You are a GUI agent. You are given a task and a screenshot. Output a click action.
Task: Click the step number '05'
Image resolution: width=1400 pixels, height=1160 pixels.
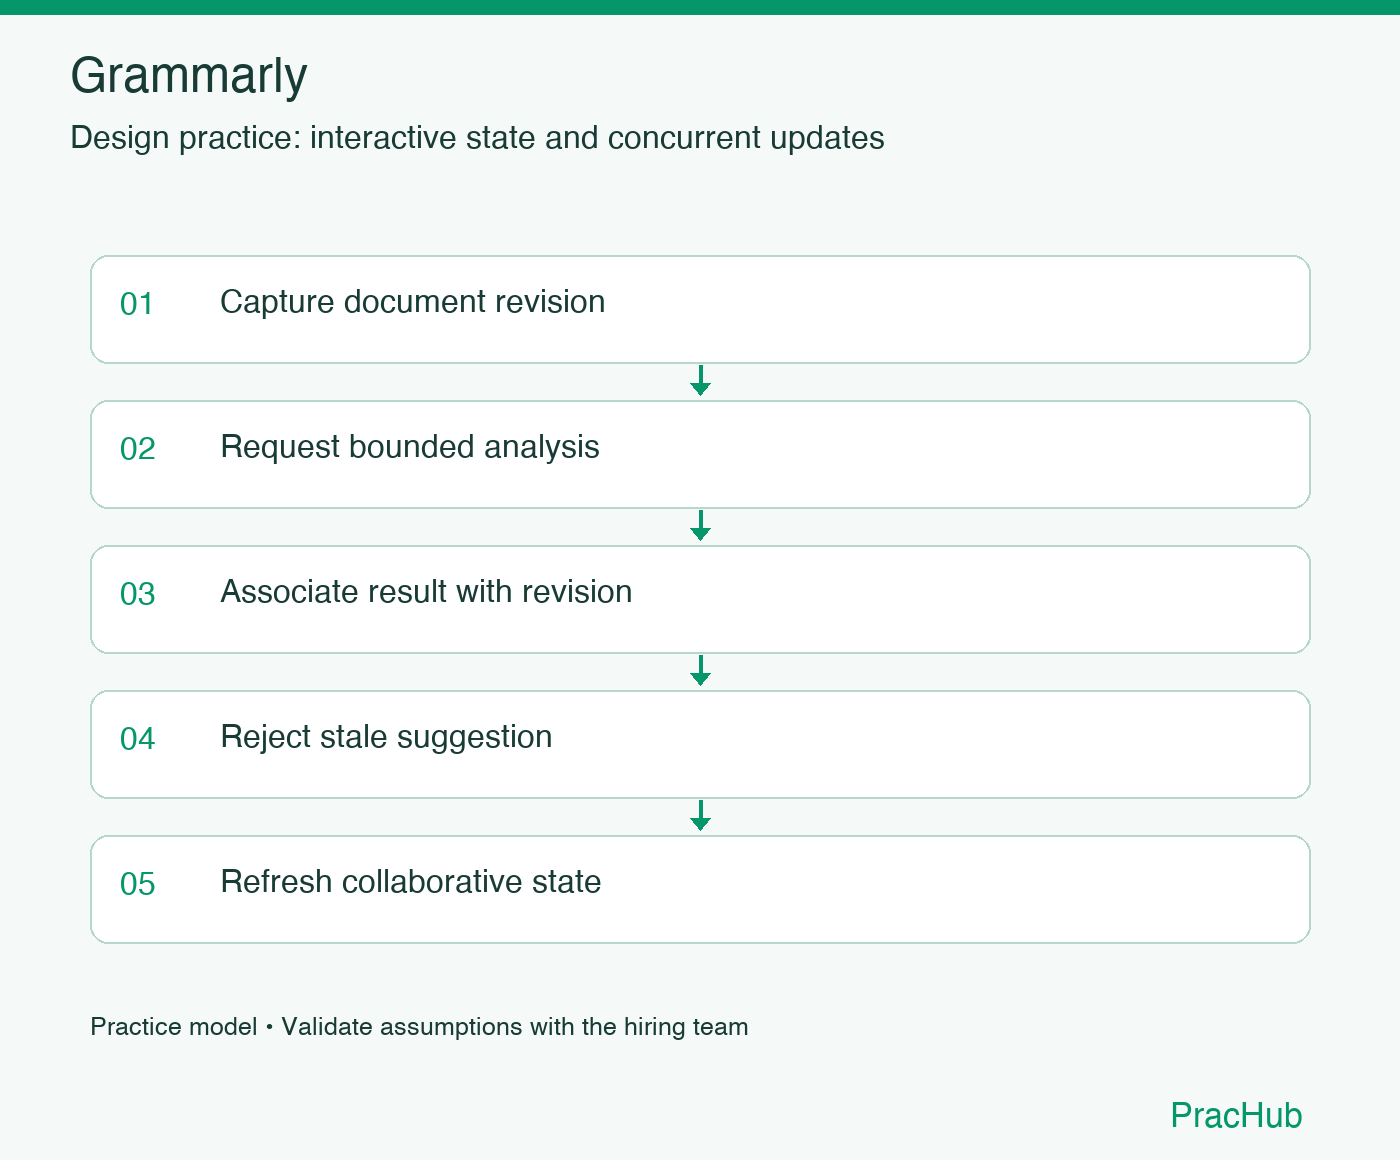137,884
